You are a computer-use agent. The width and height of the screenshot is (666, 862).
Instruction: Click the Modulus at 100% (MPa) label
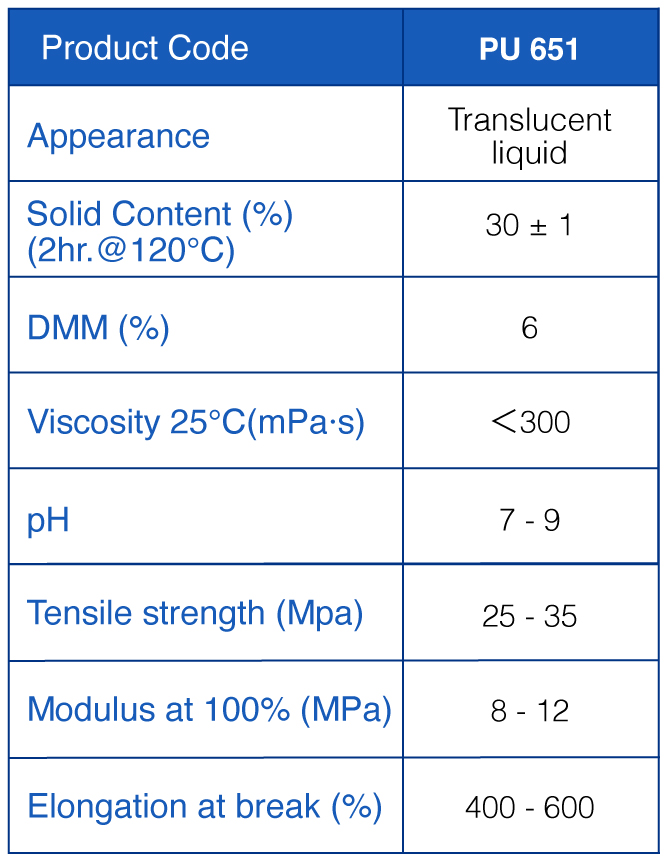point(209,709)
